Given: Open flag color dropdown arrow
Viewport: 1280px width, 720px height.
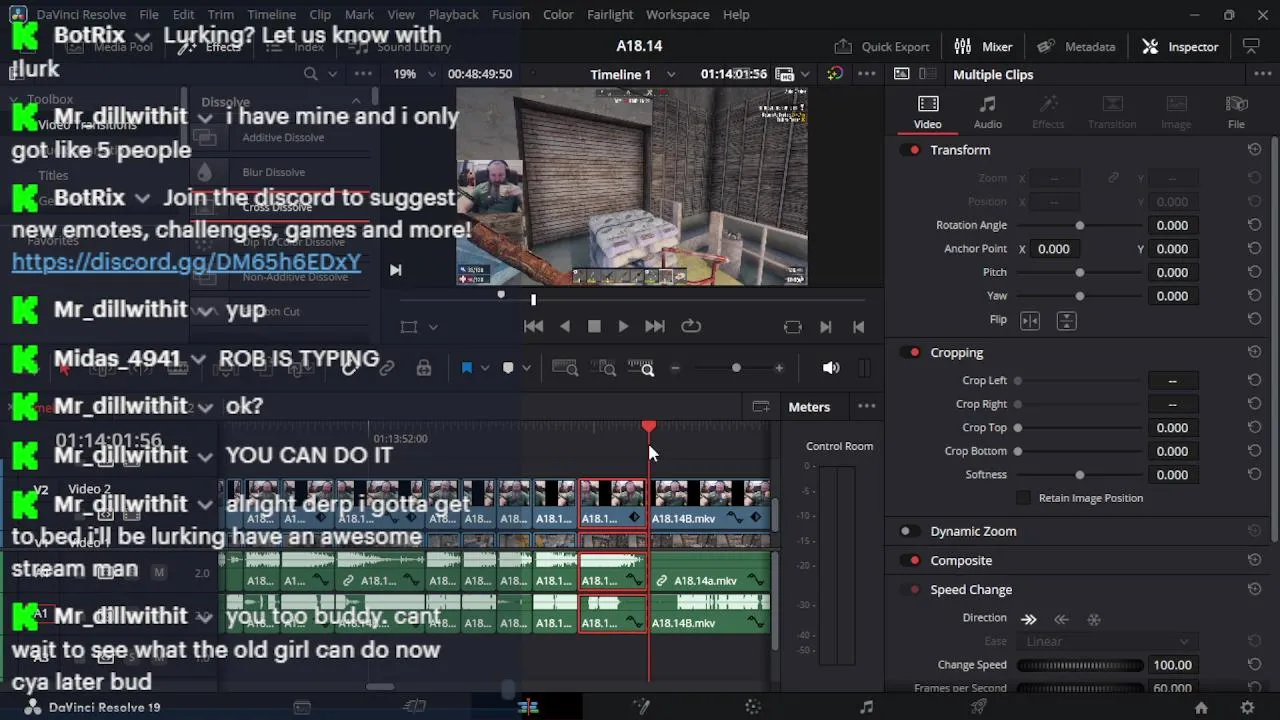Looking at the screenshot, I should (x=485, y=368).
